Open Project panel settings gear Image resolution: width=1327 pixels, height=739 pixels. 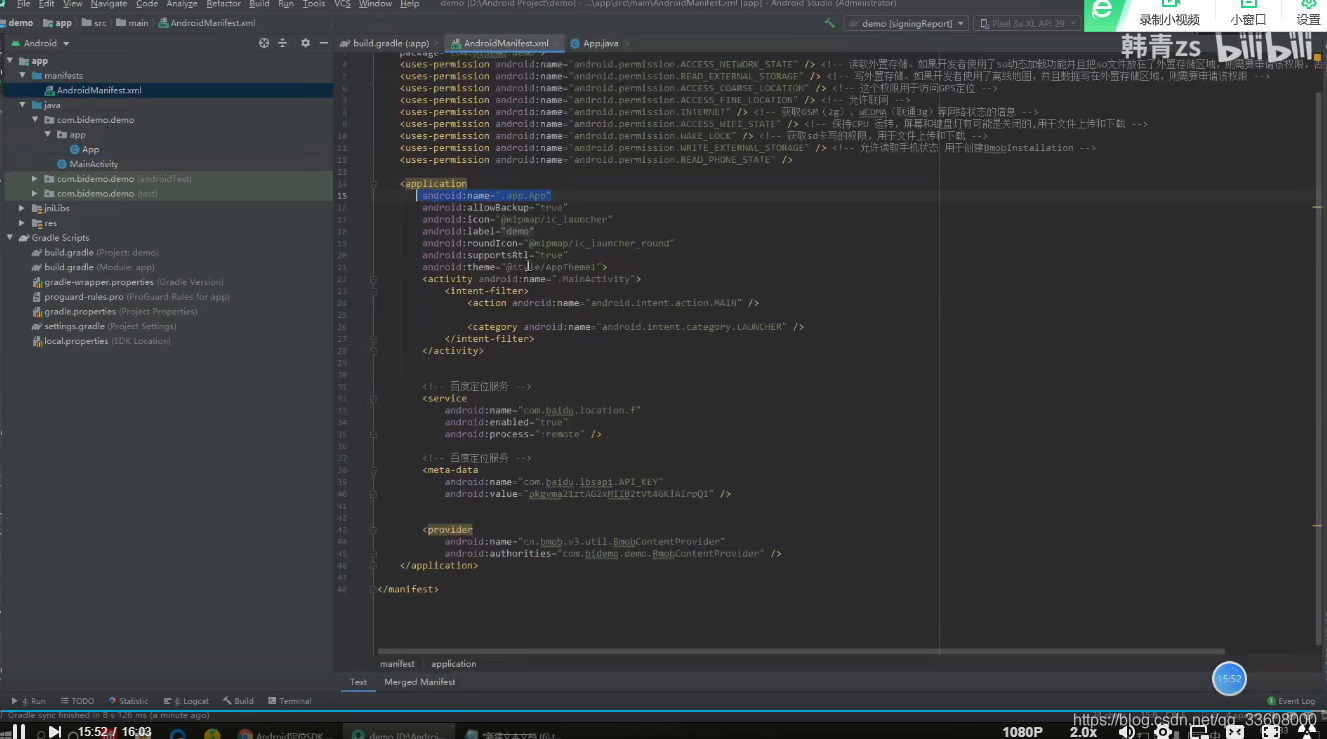tap(306, 43)
